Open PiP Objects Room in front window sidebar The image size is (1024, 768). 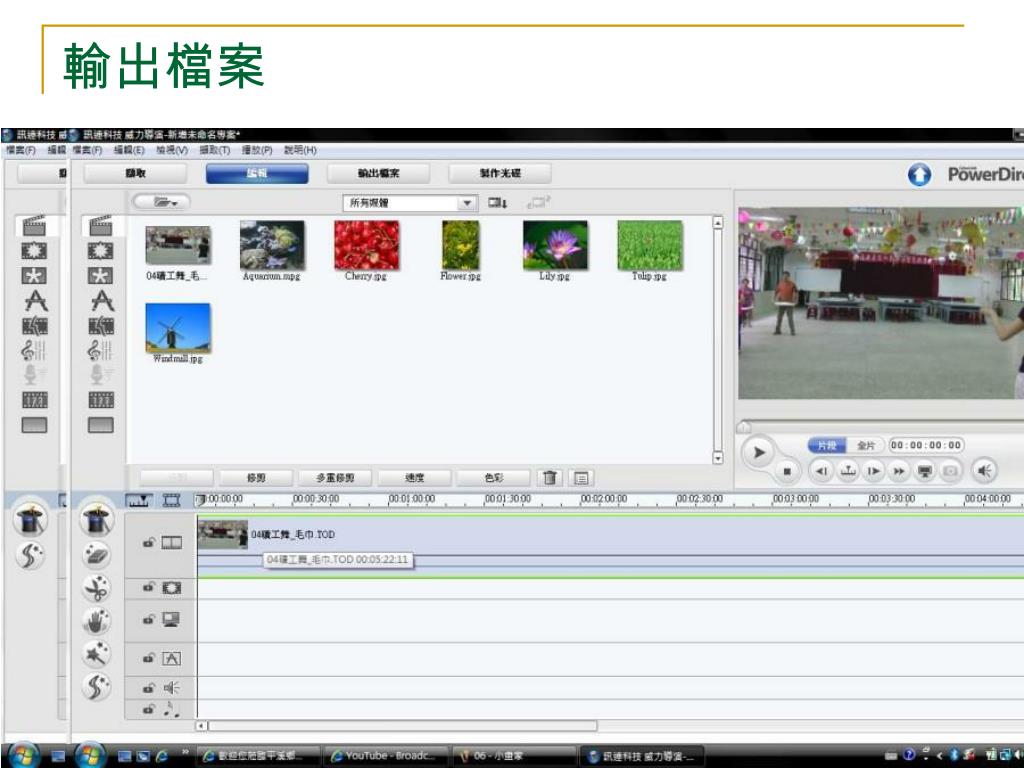(101, 276)
